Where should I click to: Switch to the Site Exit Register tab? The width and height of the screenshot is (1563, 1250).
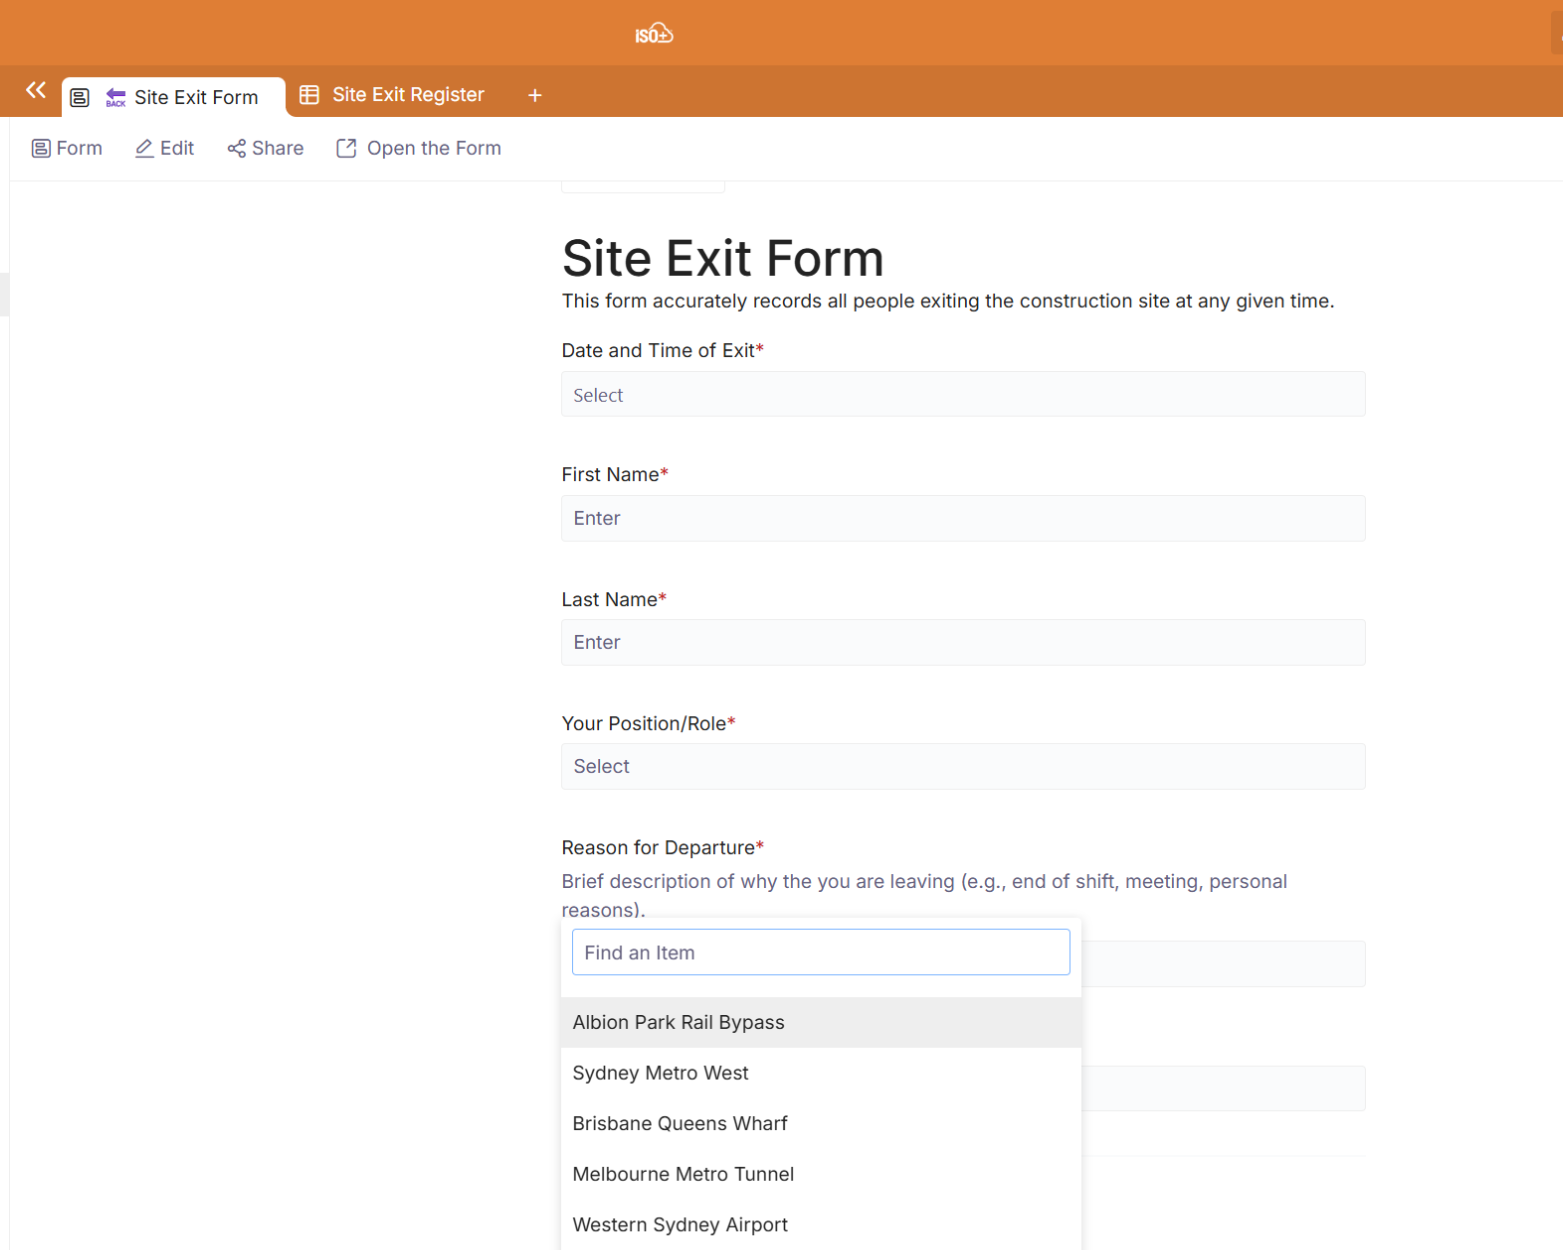click(407, 95)
